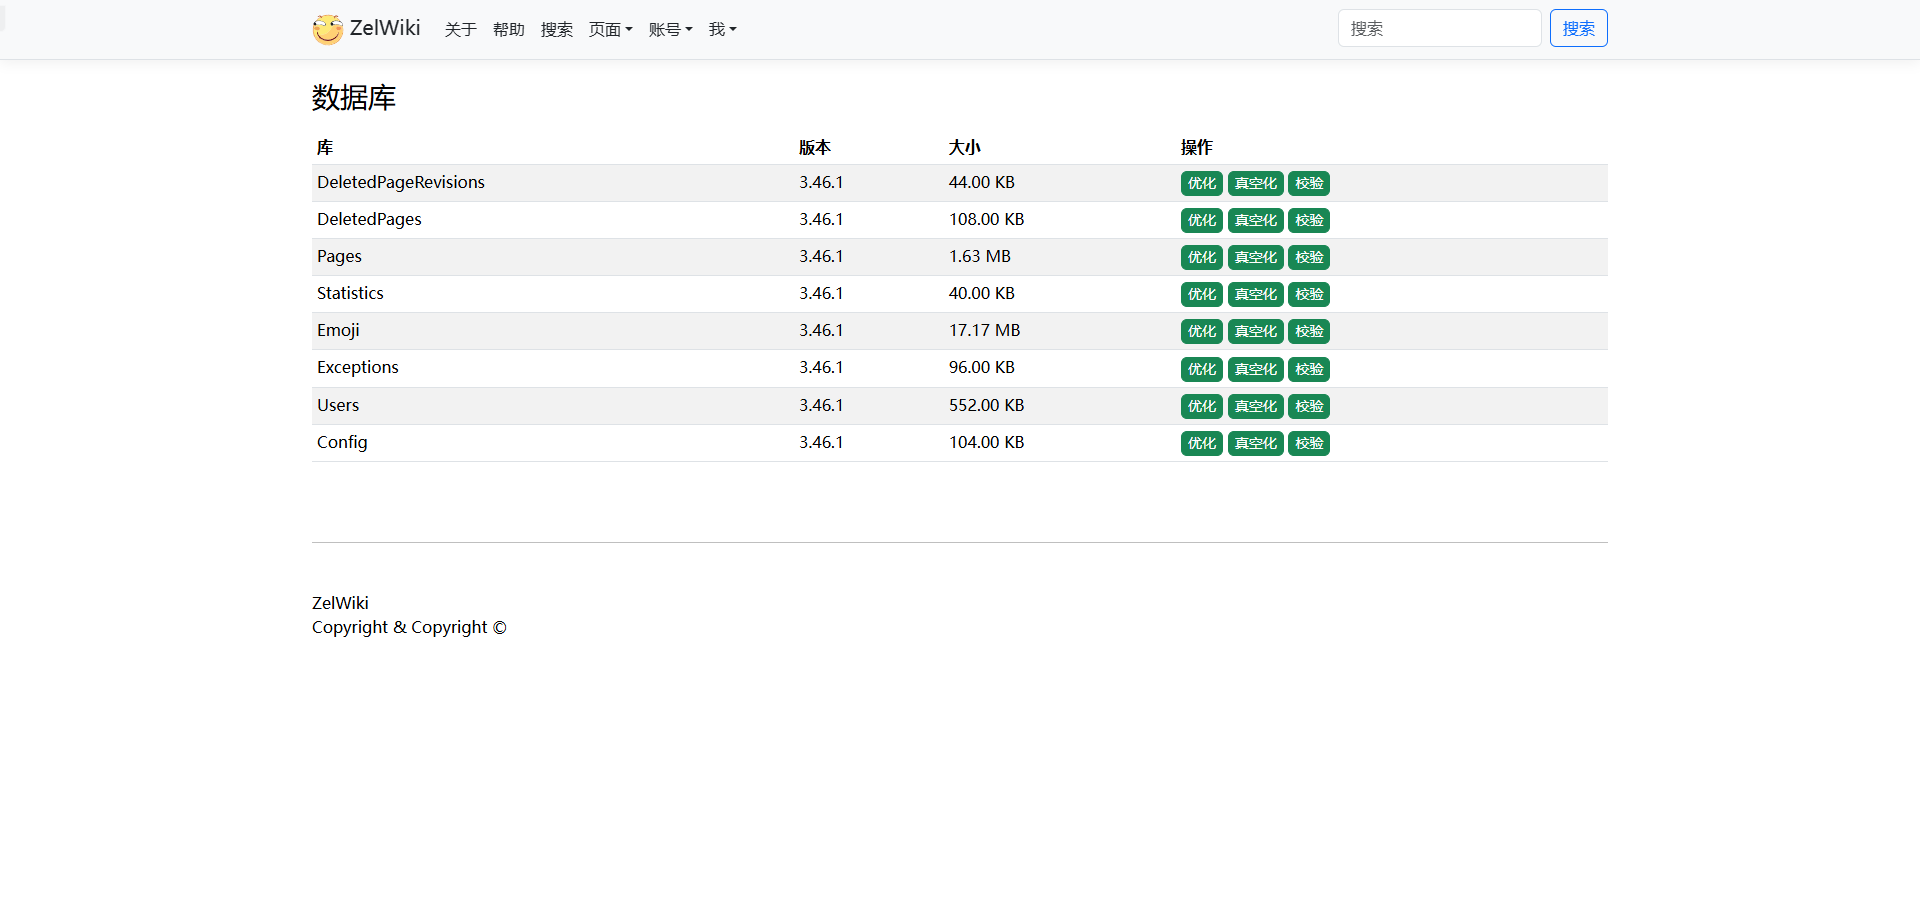Click 优化 for Users database
The width and height of the screenshot is (1920, 911).
[x=1201, y=407]
